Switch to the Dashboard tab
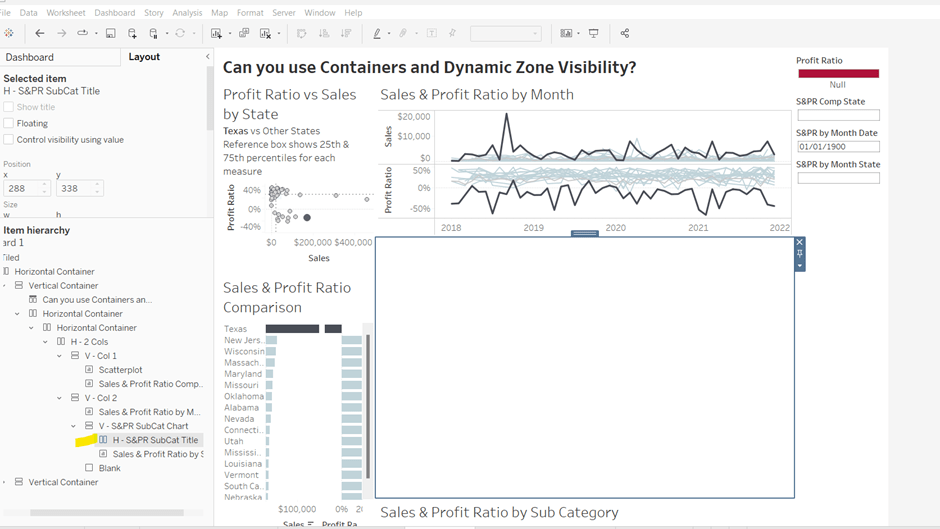The width and height of the screenshot is (940, 529). point(30,57)
